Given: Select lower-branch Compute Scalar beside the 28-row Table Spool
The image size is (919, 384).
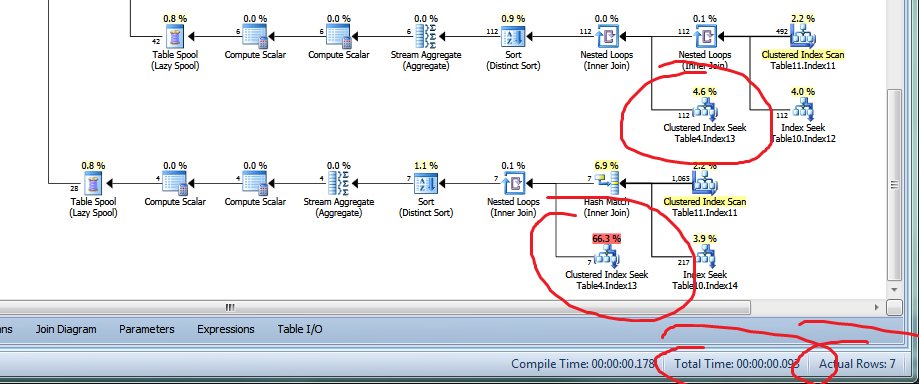Looking at the screenshot, I should 175,184.
